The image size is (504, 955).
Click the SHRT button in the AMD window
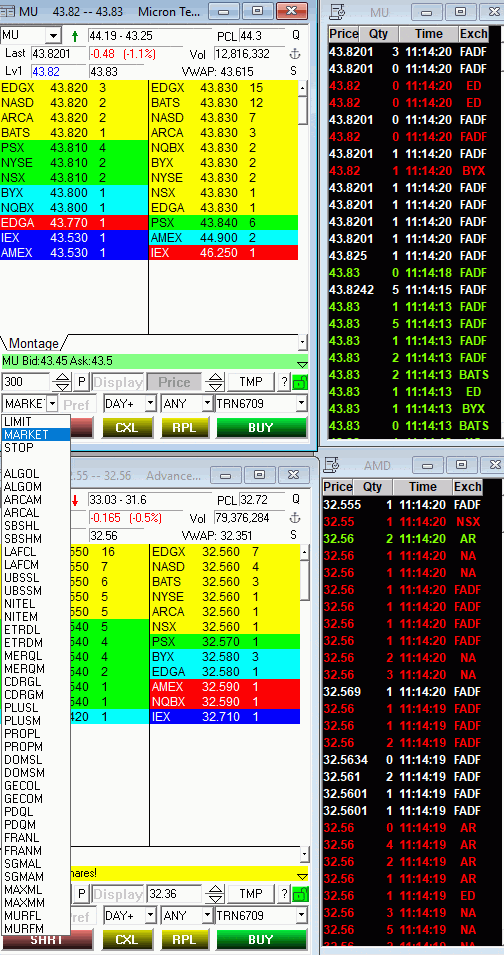click(x=49, y=941)
